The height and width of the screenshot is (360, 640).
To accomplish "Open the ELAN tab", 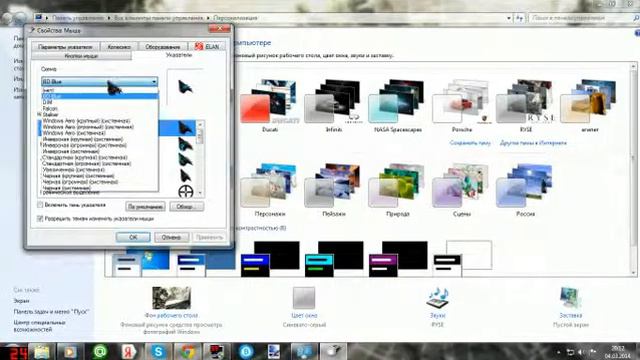I will pos(207,47).
